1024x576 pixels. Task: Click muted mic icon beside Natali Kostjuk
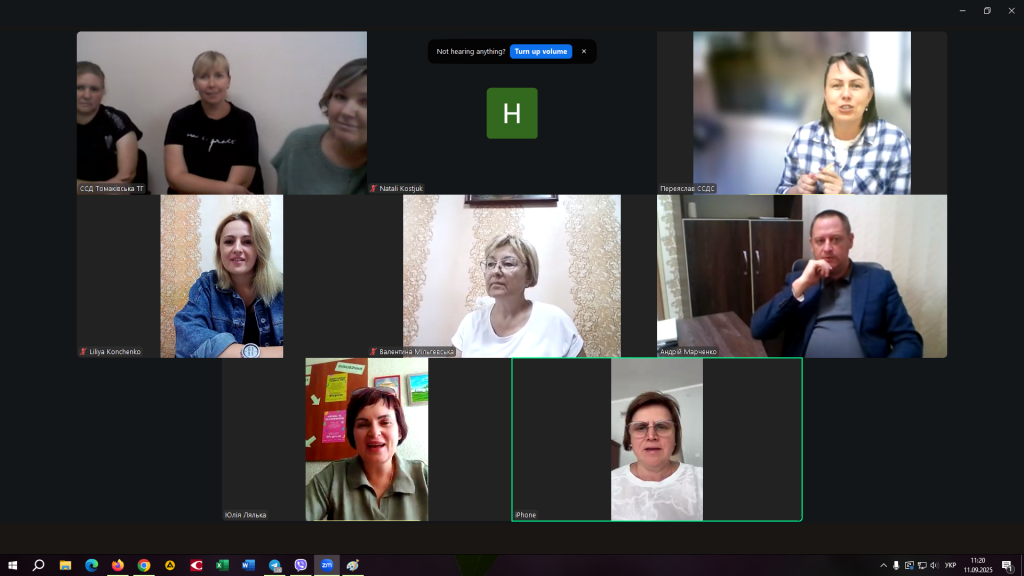(x=374, y=188)
